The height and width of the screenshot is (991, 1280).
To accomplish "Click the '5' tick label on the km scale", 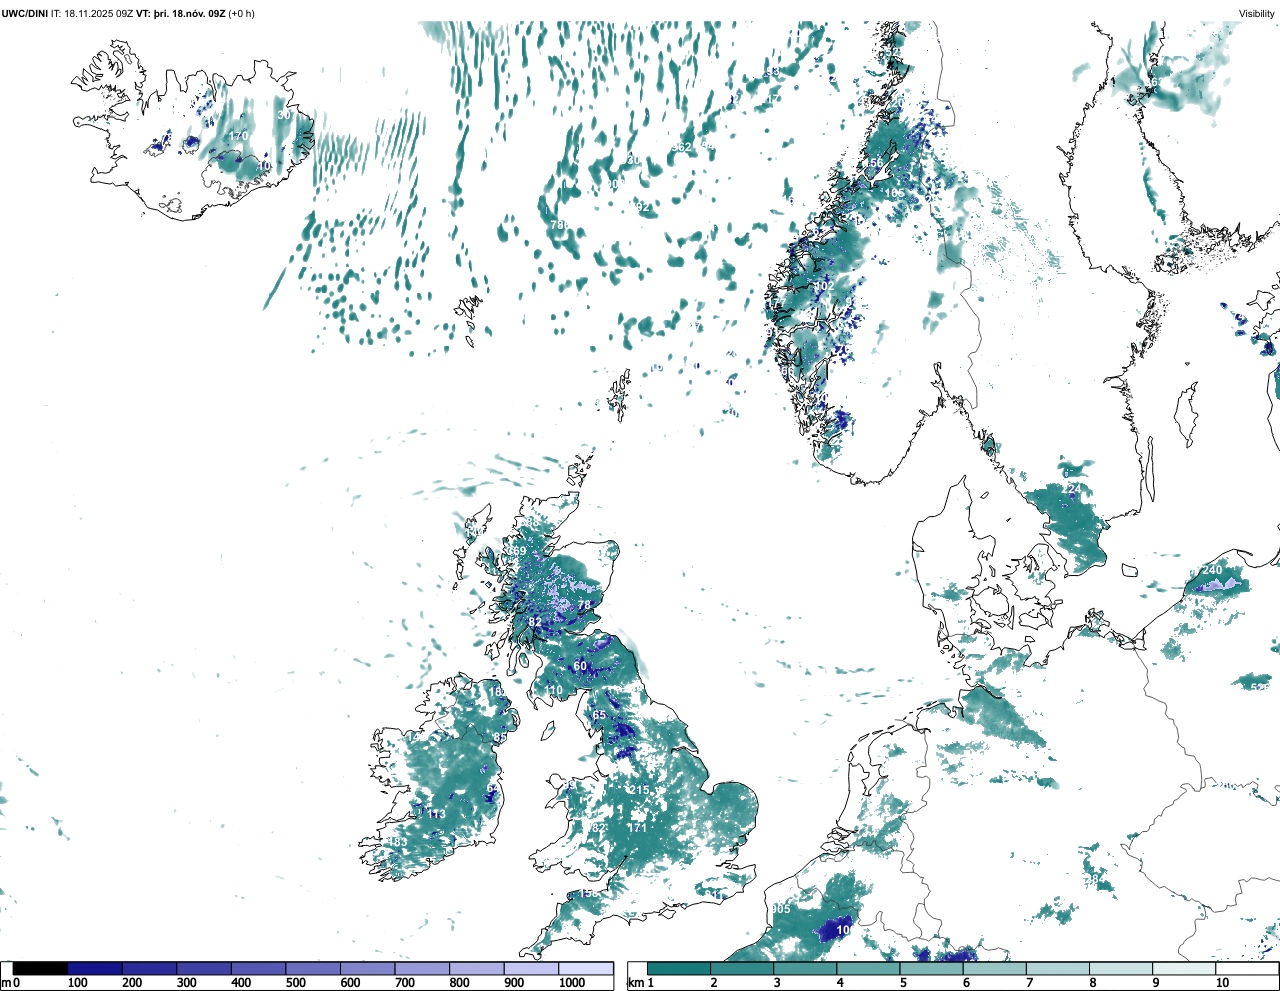I will coord(904,983).
